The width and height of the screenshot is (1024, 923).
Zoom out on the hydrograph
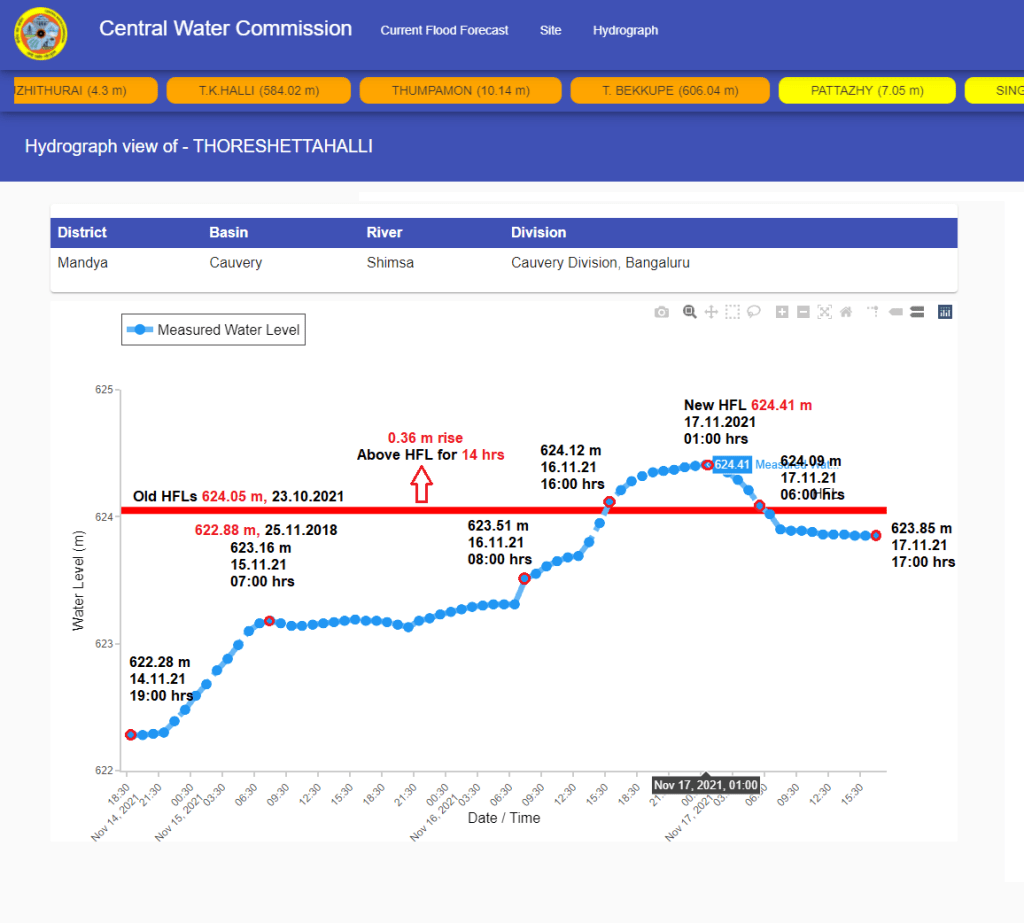pos(803,312)
